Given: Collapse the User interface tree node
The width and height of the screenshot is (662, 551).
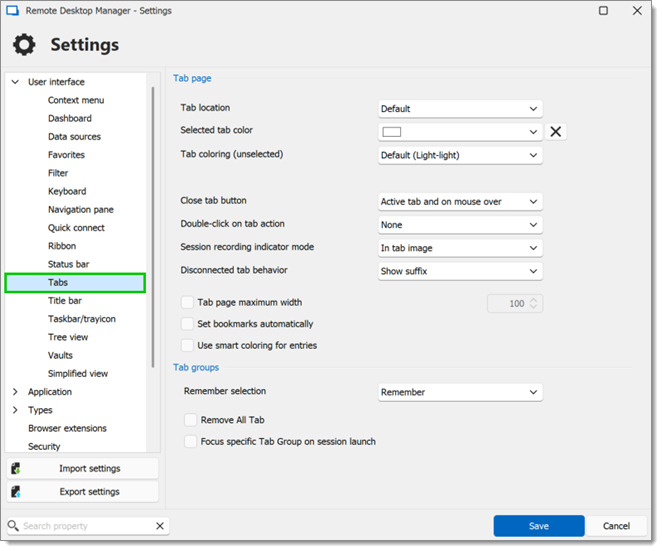Looking at the screenshot, I should click(15, 82).
